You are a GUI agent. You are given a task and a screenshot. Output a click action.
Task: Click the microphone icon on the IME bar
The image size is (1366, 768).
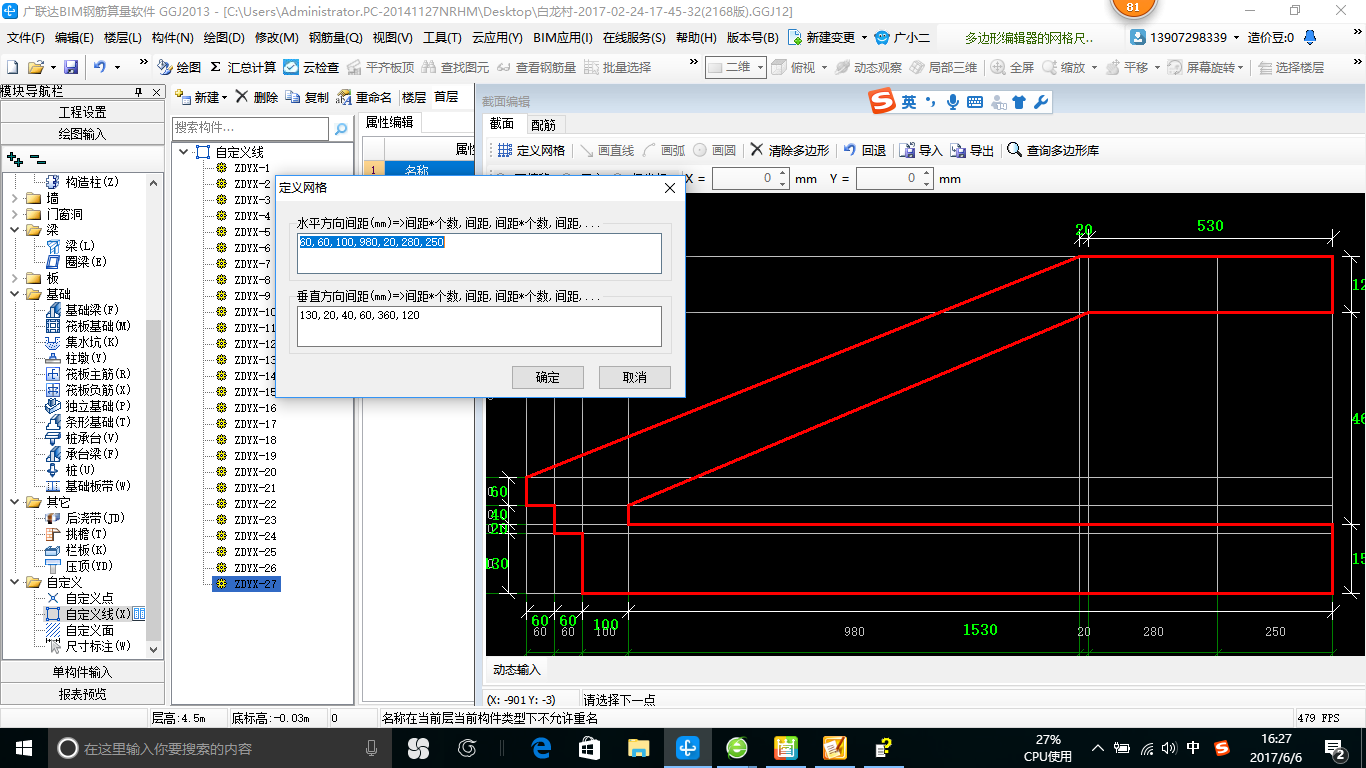953,102
